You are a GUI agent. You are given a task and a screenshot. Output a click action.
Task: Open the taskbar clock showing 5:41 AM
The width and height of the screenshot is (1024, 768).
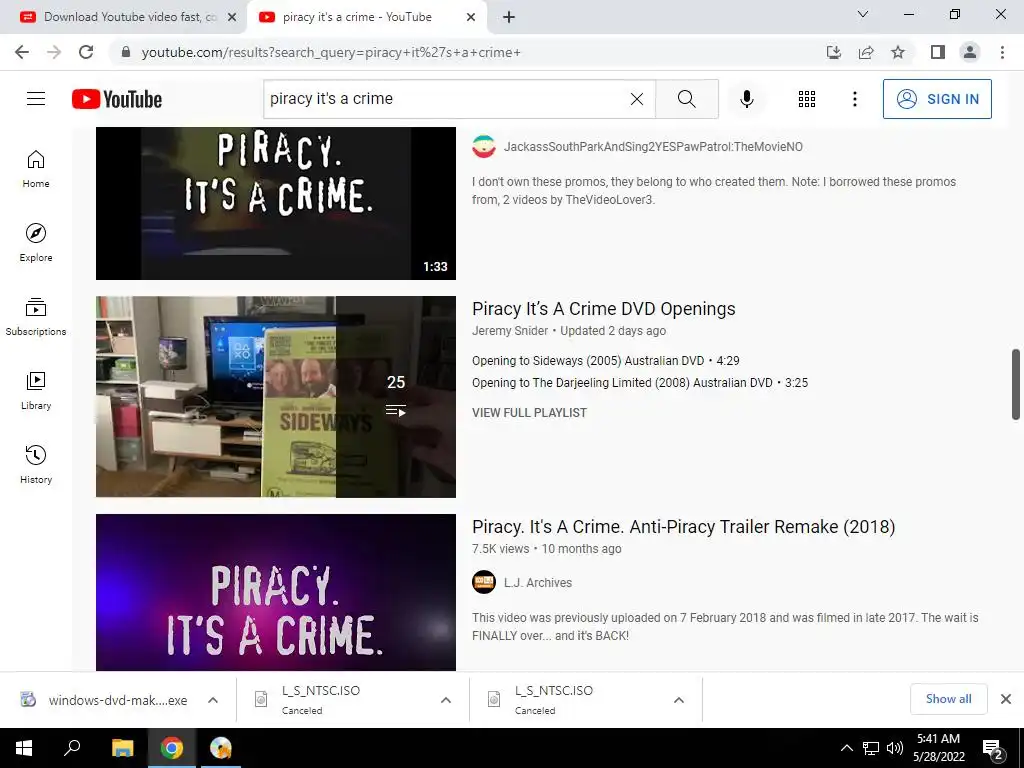click(938, 748)
